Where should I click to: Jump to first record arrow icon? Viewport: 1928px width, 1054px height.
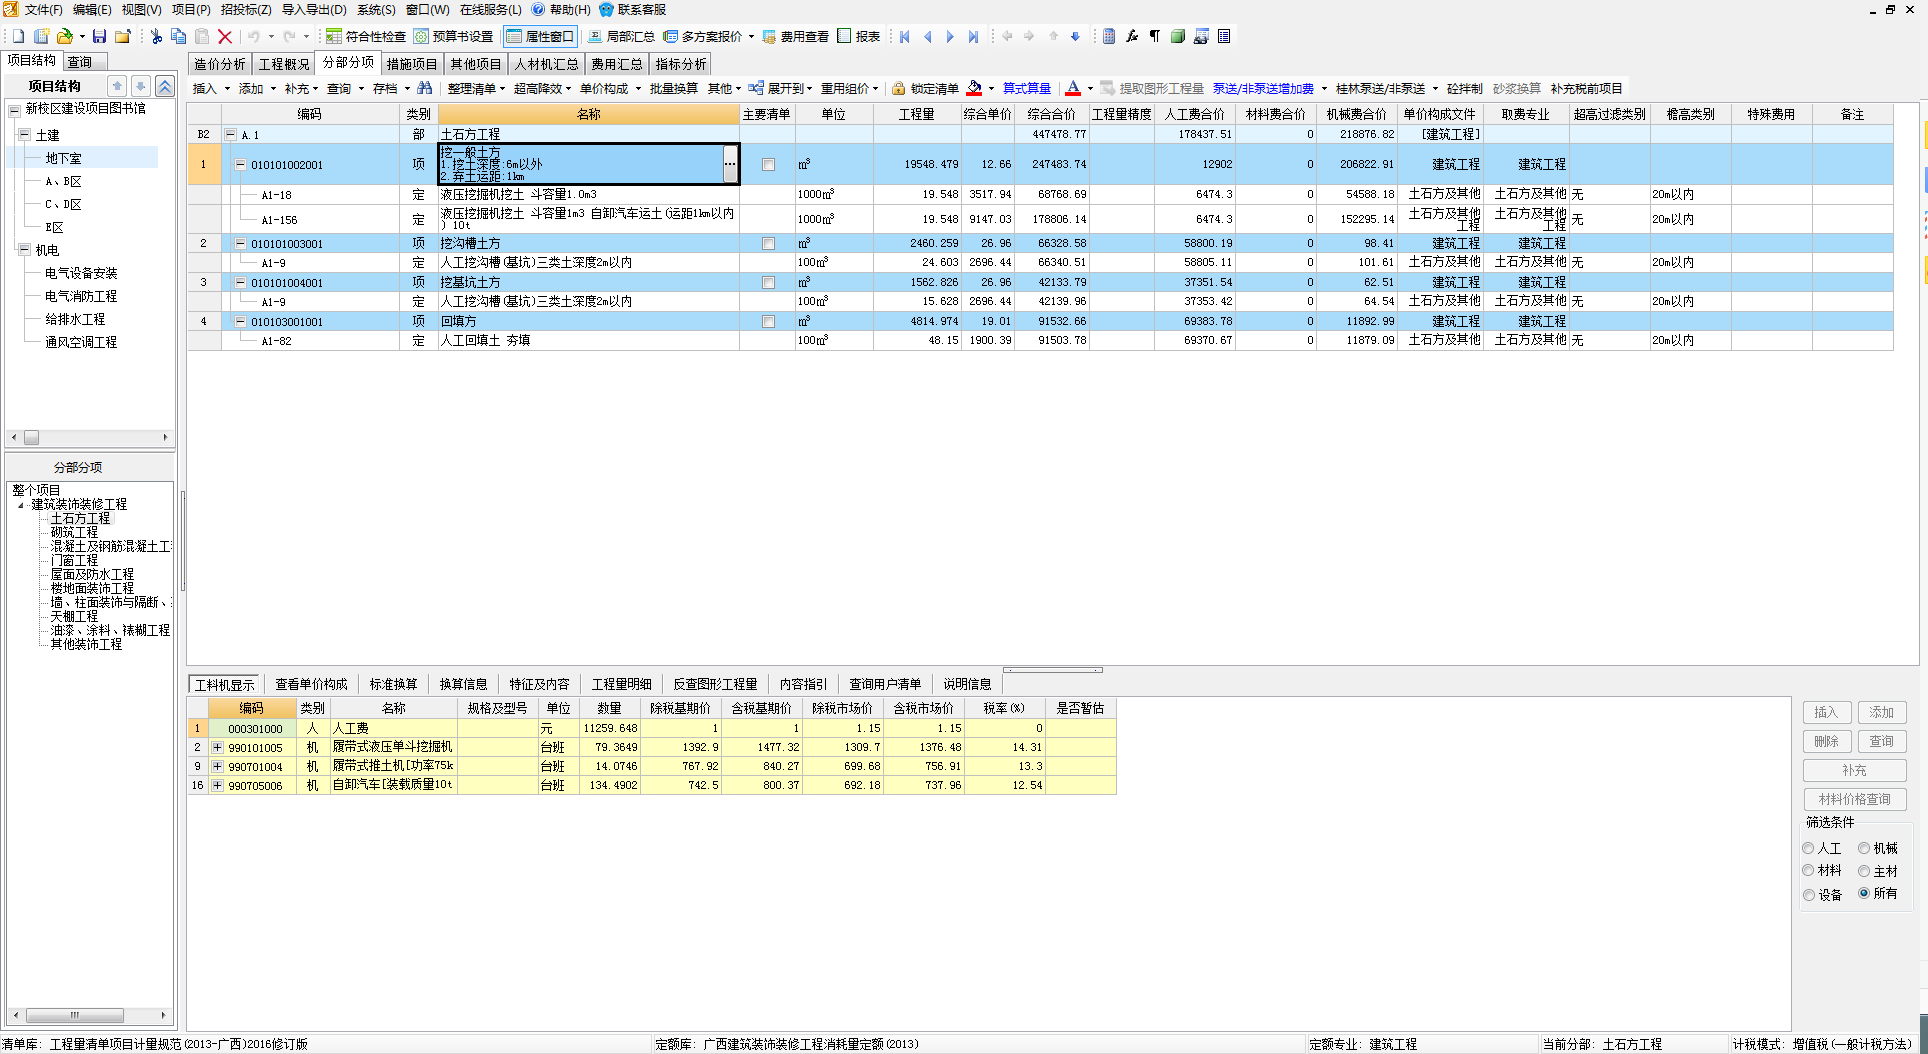point(905,37)
